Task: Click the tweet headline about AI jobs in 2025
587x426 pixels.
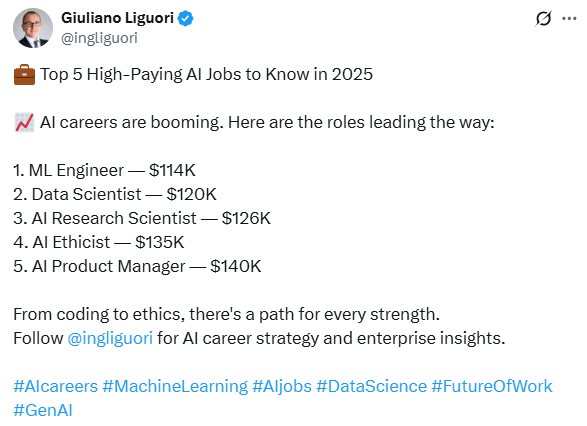Action: [x=206, y=74]
